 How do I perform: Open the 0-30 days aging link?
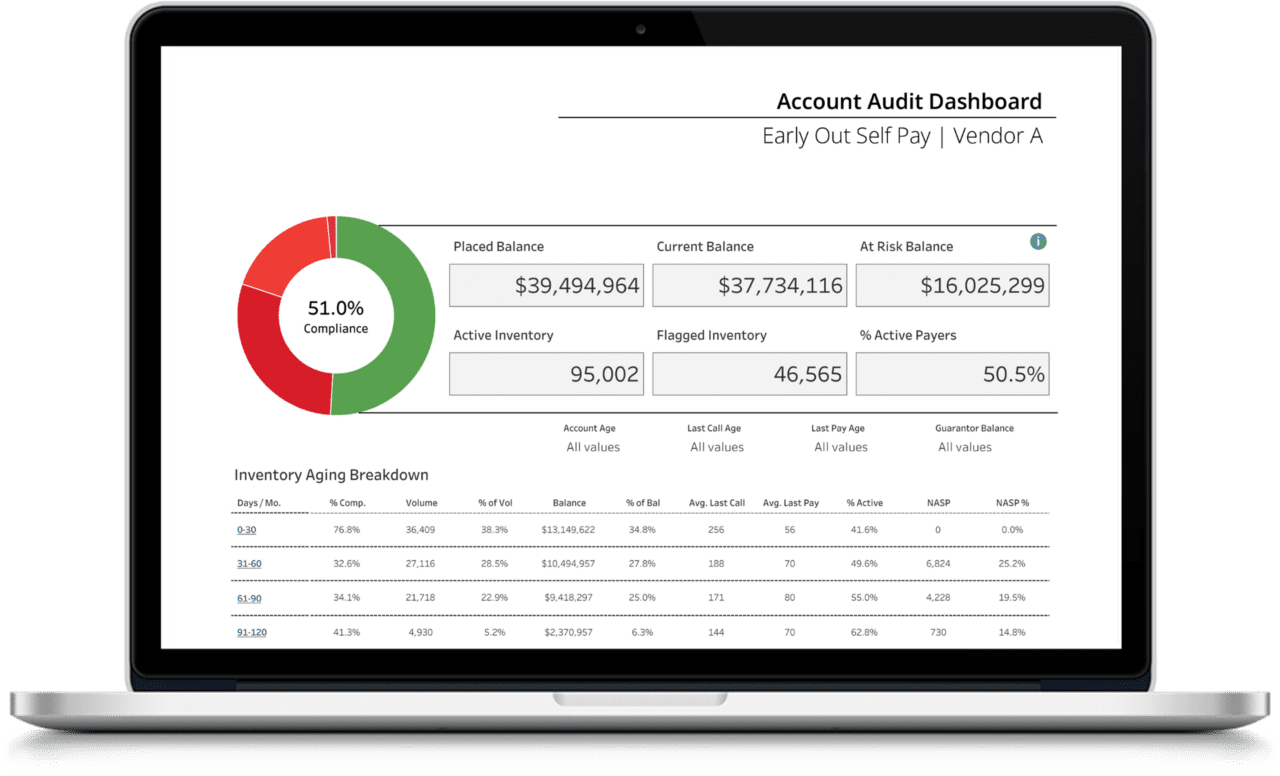[246, 530]
